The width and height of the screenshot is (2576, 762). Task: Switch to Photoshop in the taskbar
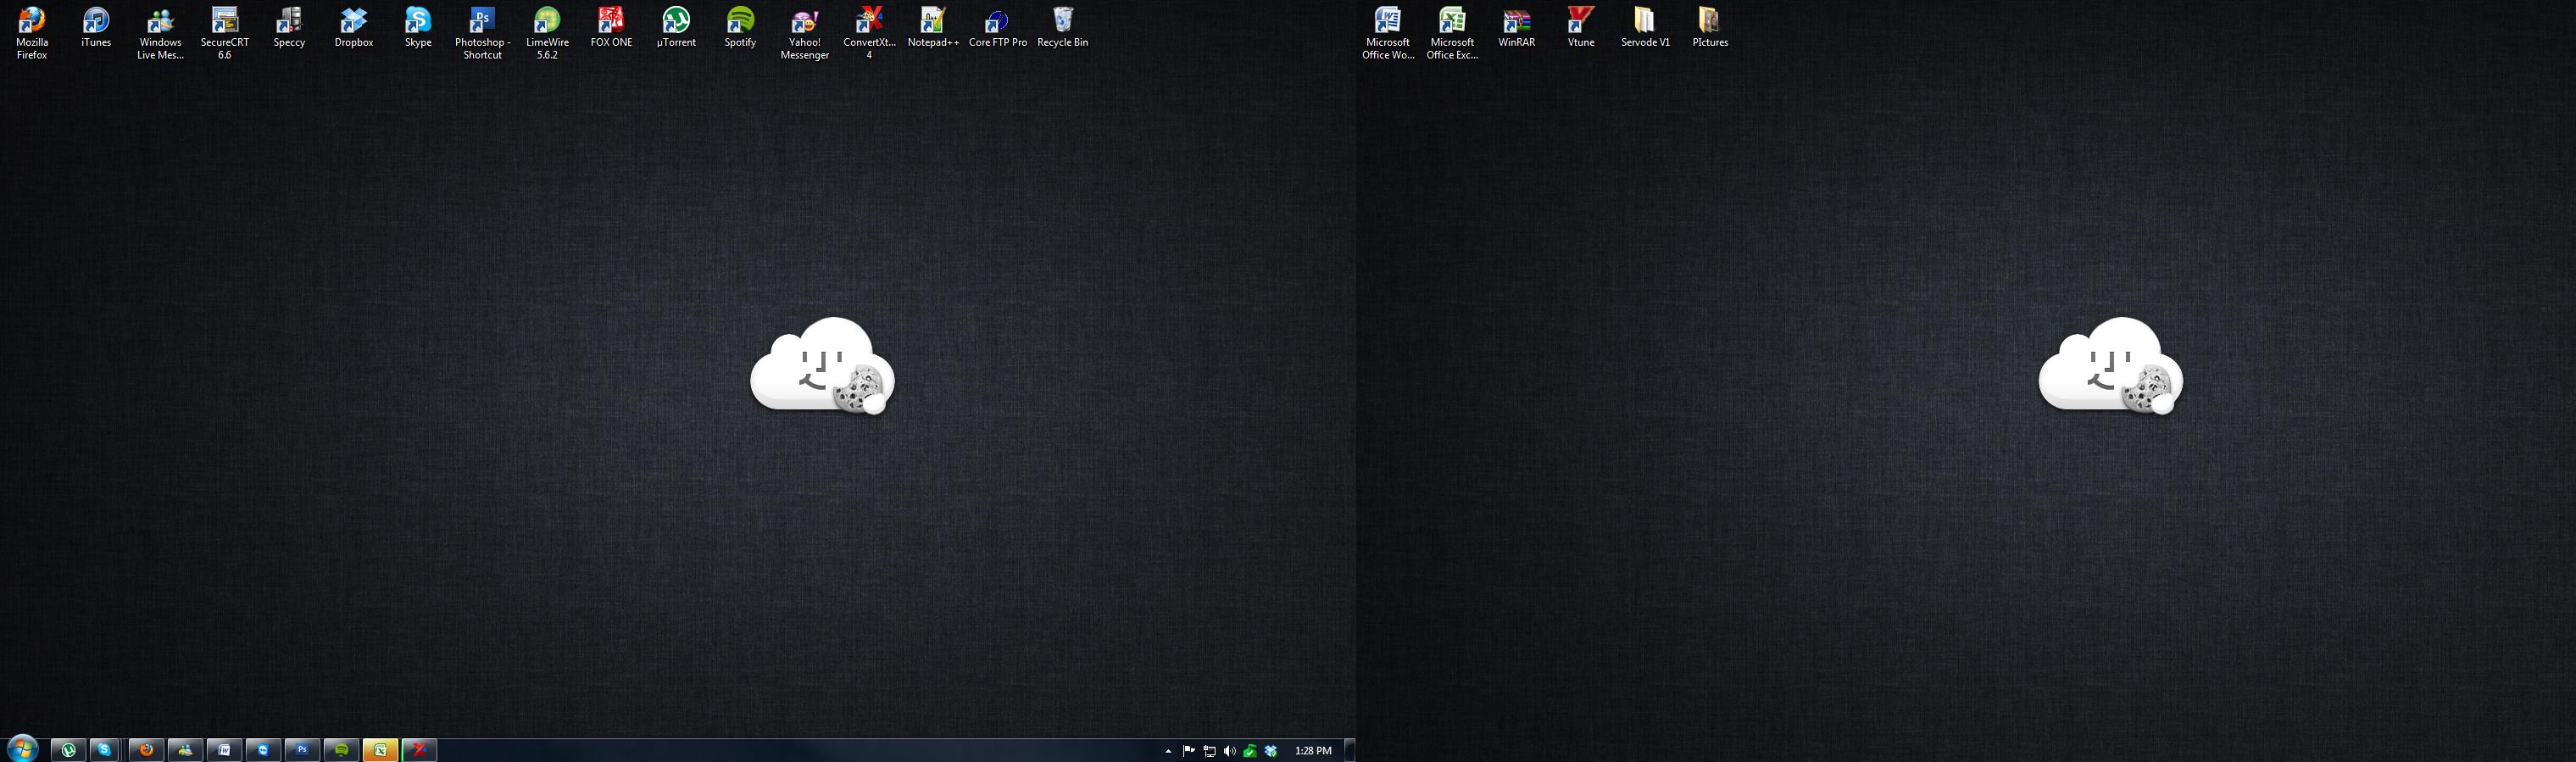coord(302,750)
